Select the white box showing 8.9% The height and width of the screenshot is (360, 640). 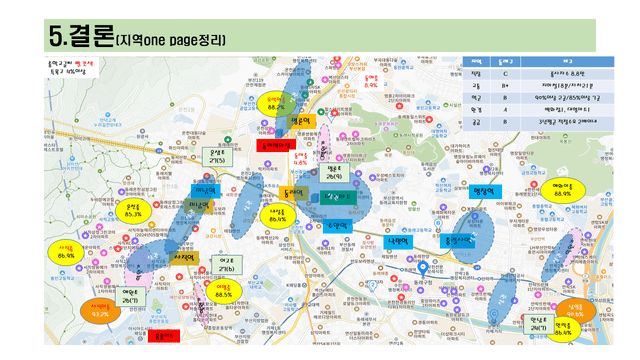click(x=371, y=81)
